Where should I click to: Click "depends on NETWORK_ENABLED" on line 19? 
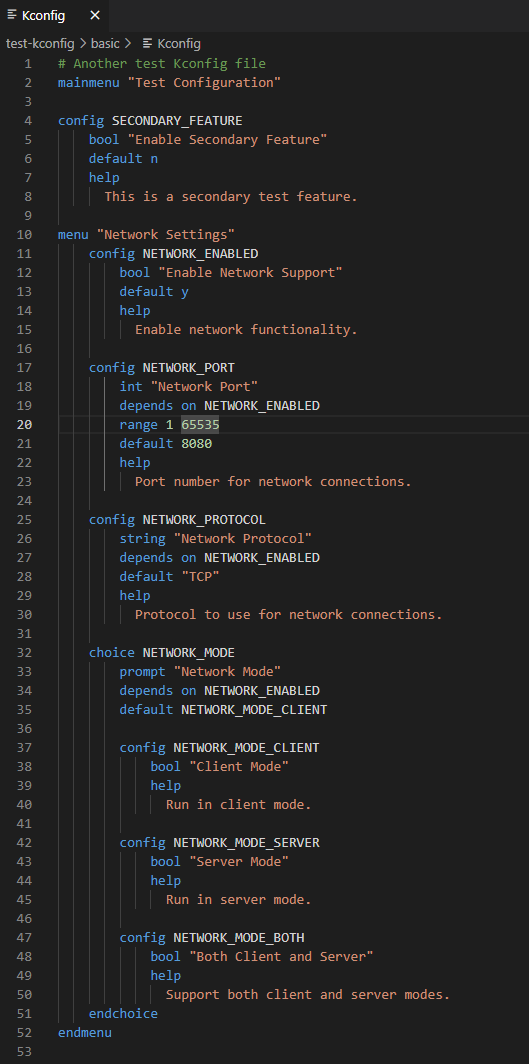tap(220, 406)
